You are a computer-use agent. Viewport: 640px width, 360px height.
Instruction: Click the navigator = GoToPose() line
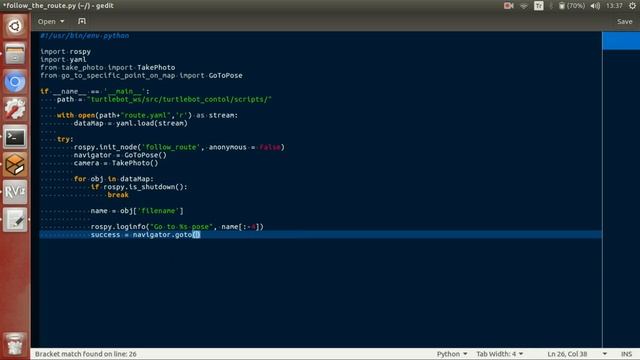pos(120,155)
